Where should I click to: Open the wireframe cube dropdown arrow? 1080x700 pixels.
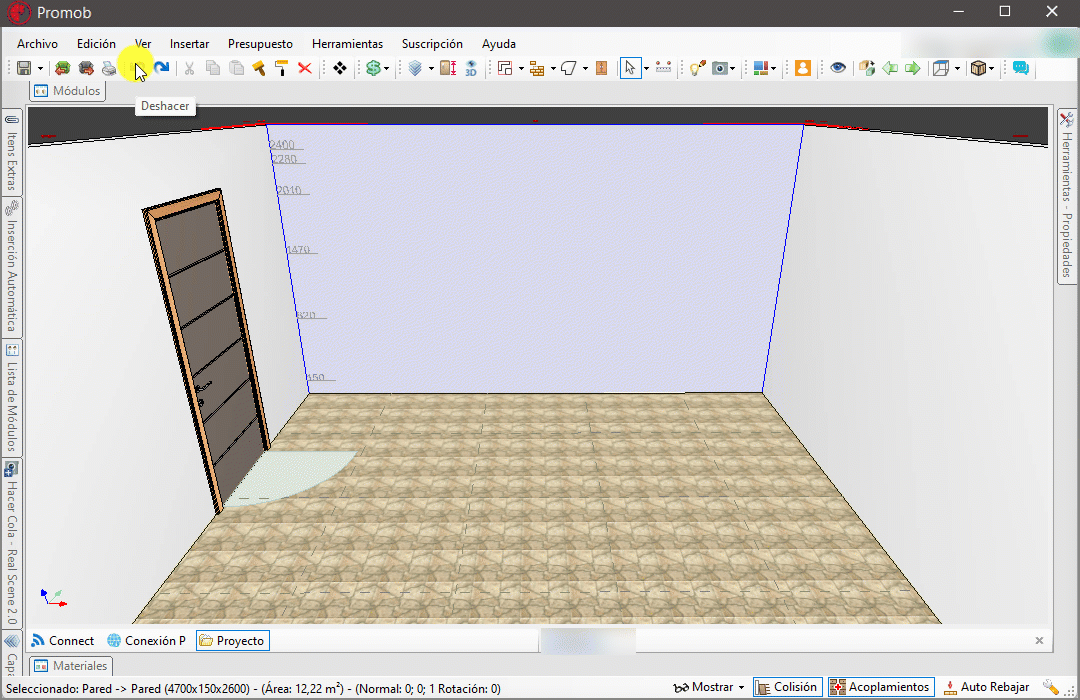pos(957,68)
